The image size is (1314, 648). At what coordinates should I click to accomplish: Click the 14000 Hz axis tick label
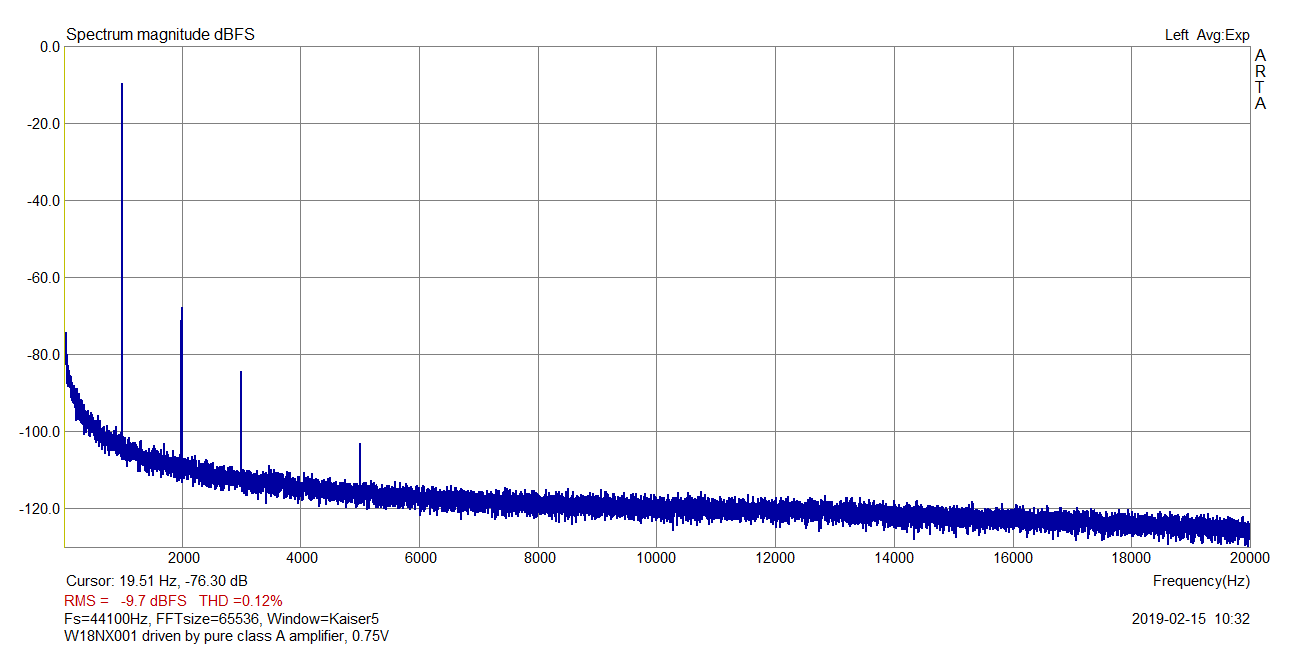click(894, 557)
